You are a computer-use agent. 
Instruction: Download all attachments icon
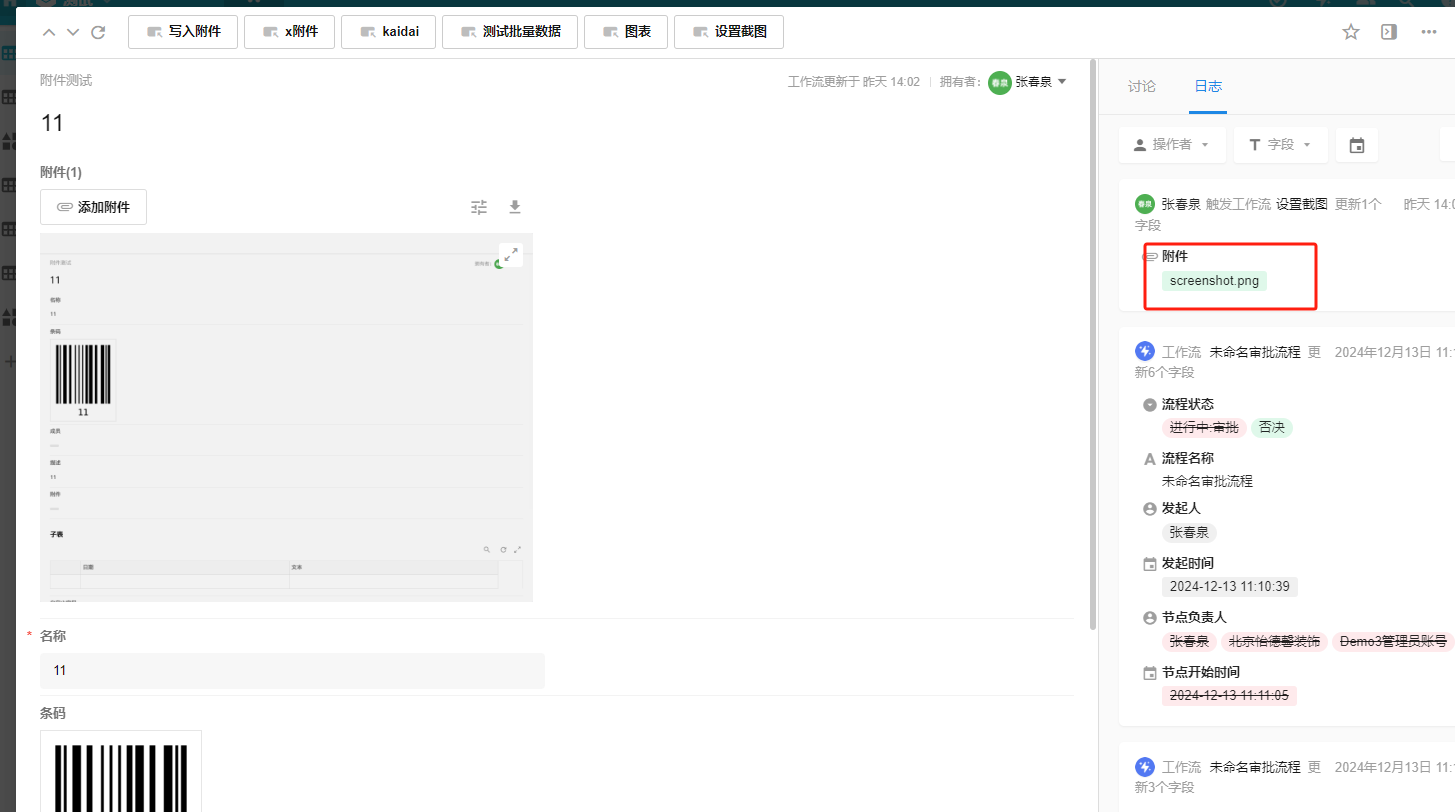point(515,207)
